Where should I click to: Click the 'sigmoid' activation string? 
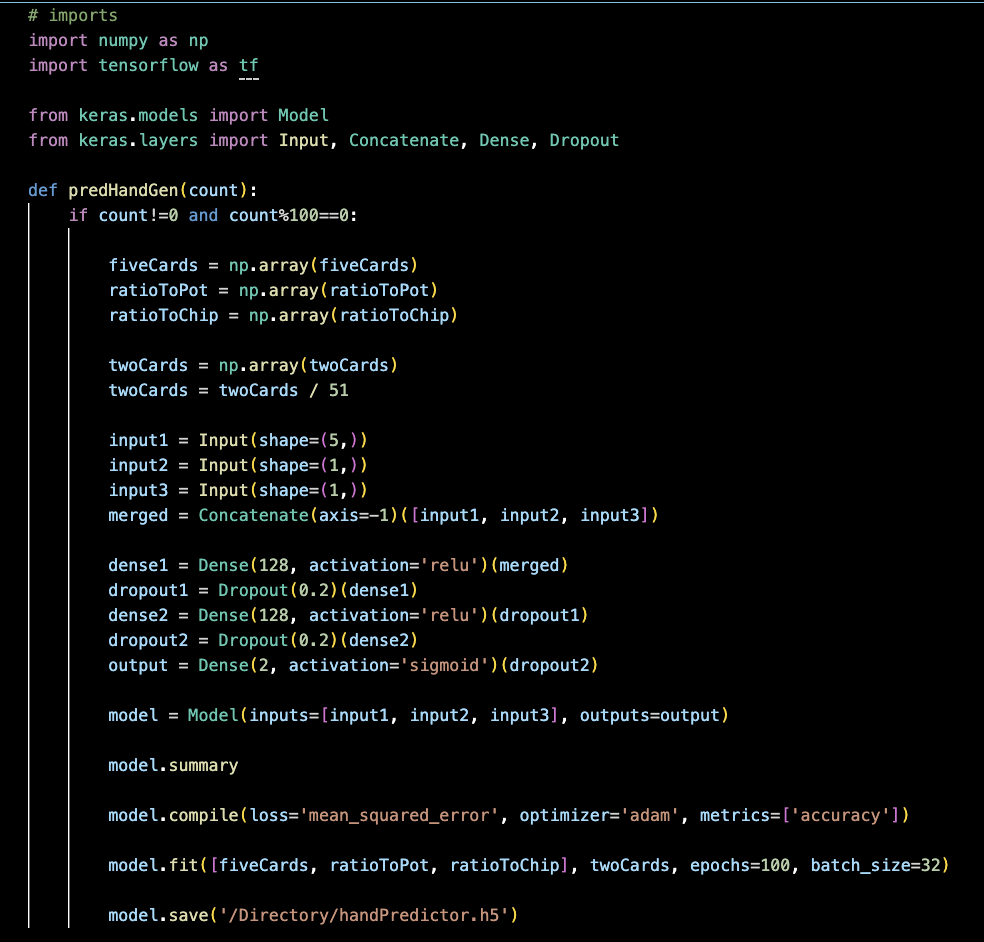pos(444,665)
